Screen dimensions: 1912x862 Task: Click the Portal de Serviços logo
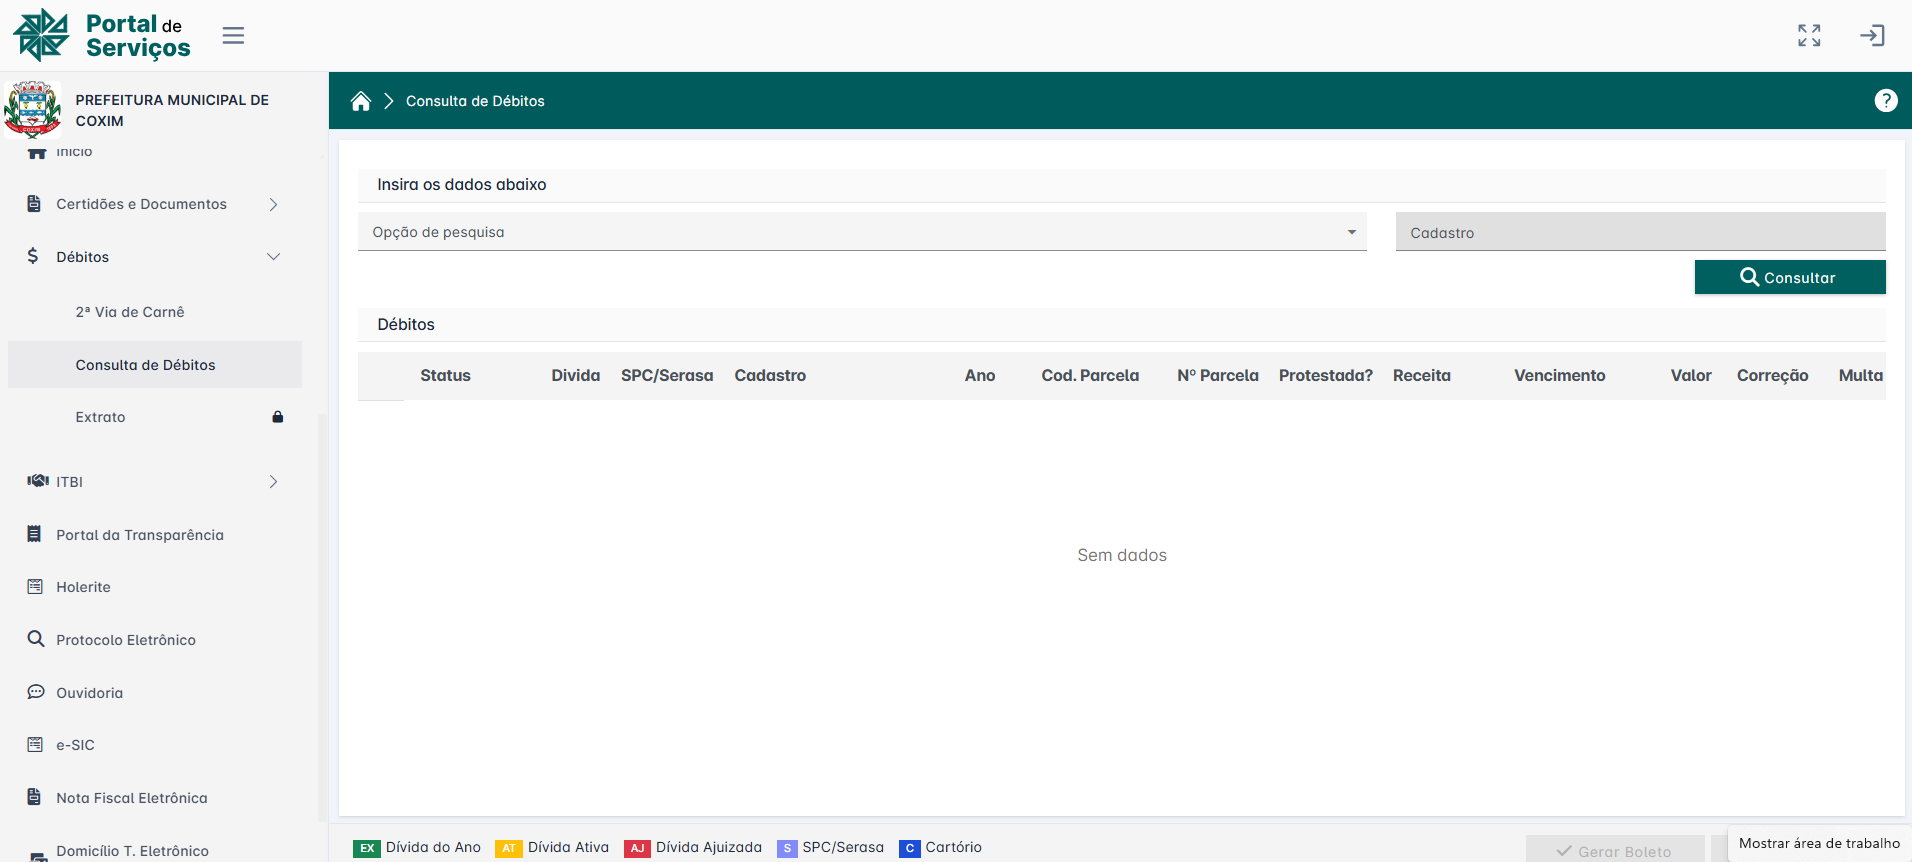(102, 36)
